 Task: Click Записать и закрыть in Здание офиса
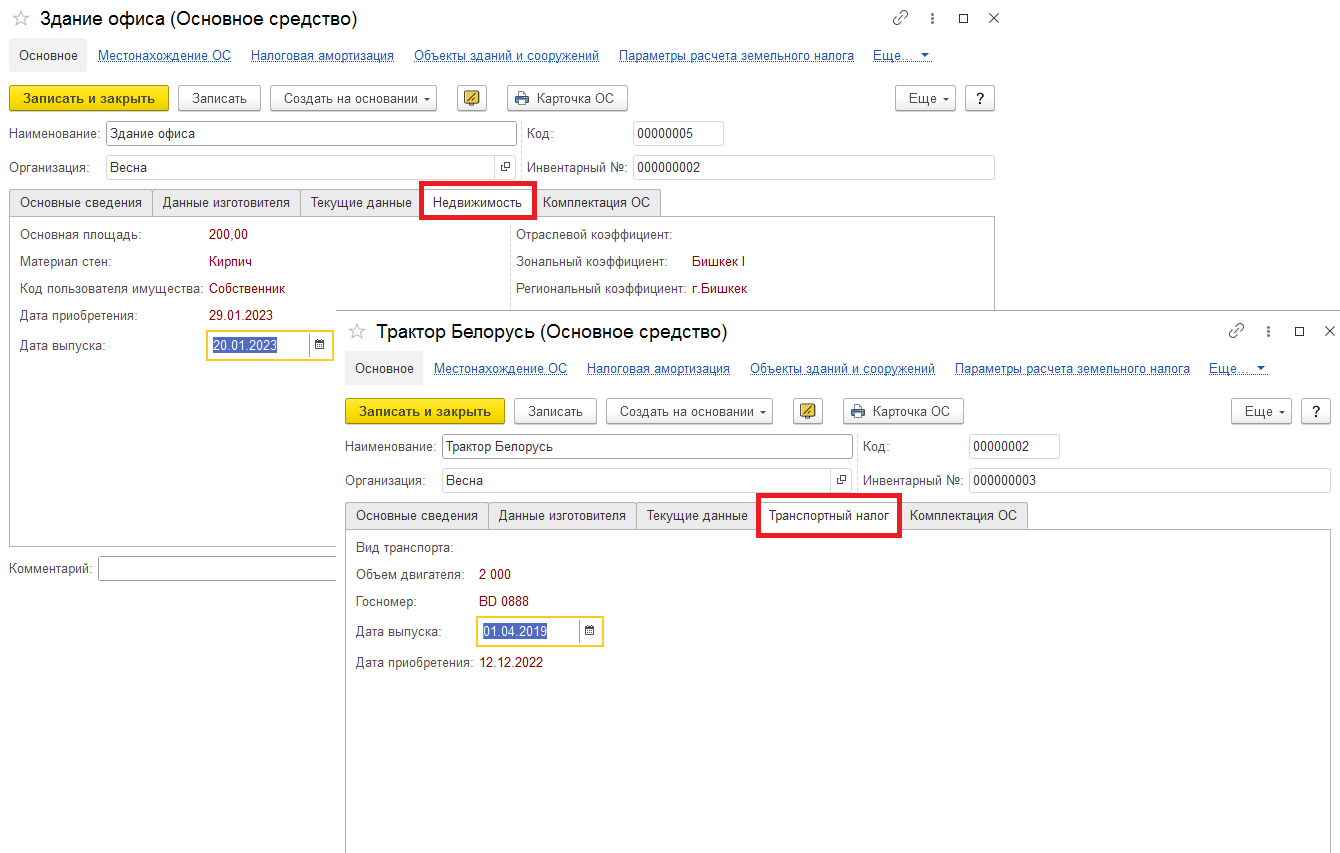pyautogui.click(x=89, y=98)
